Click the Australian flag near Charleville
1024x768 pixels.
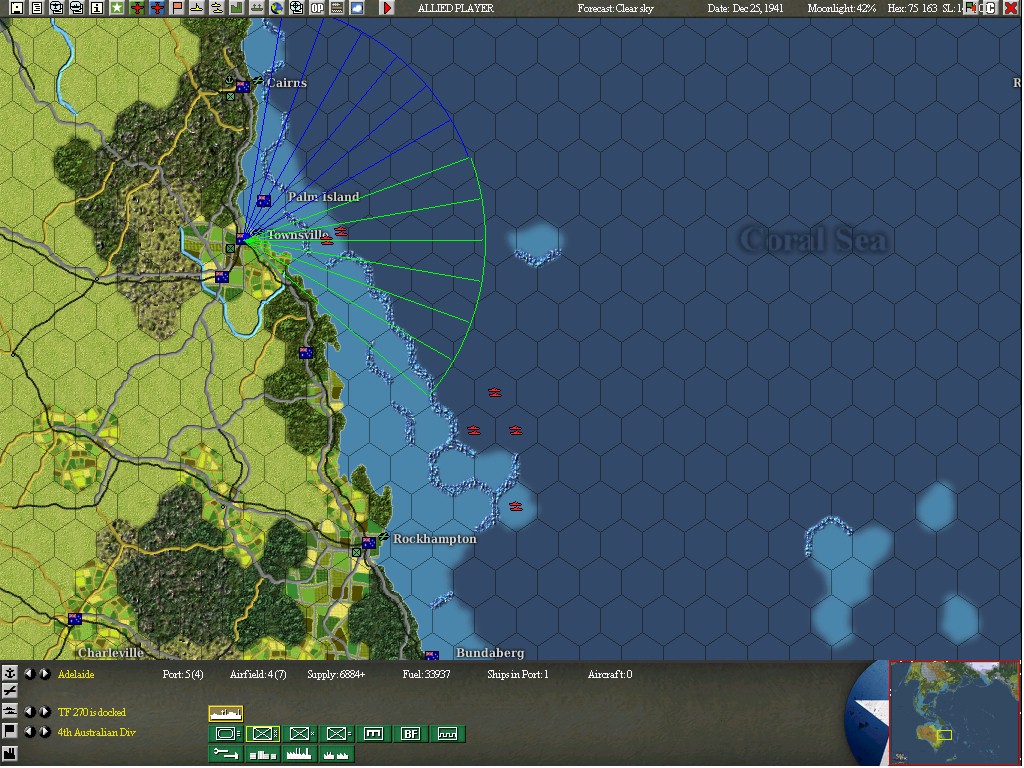75,618
